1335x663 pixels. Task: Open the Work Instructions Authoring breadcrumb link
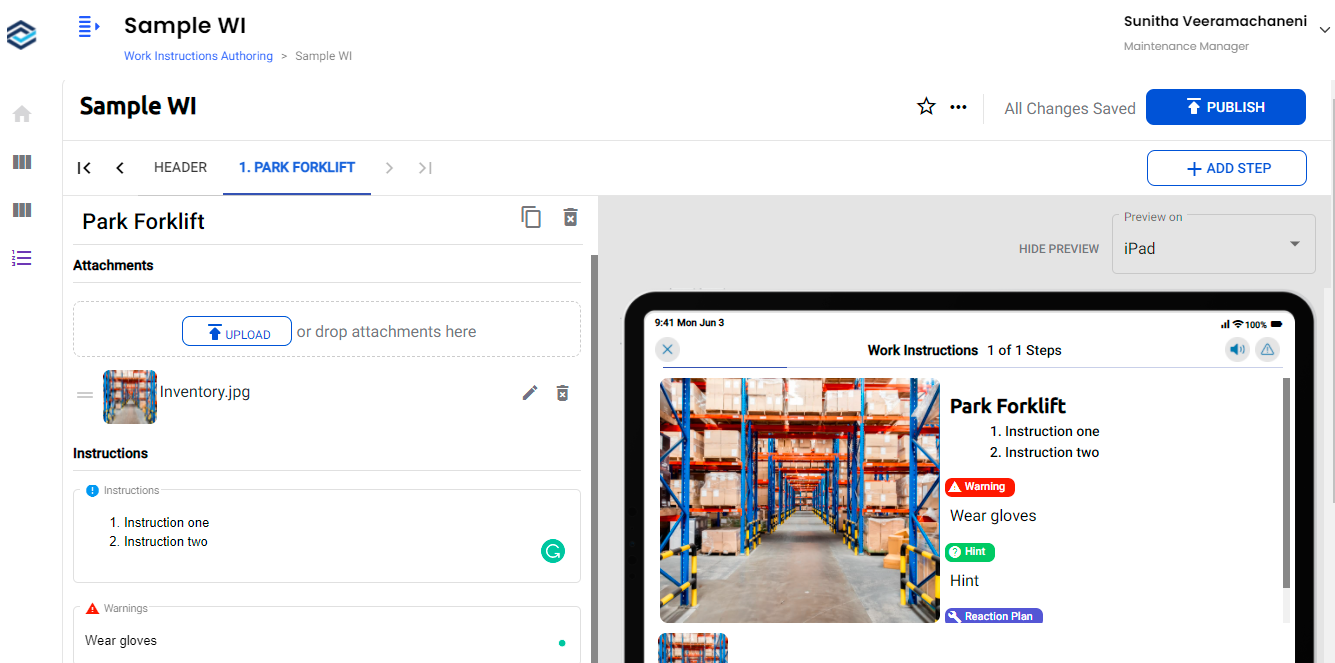click(198, 56)
